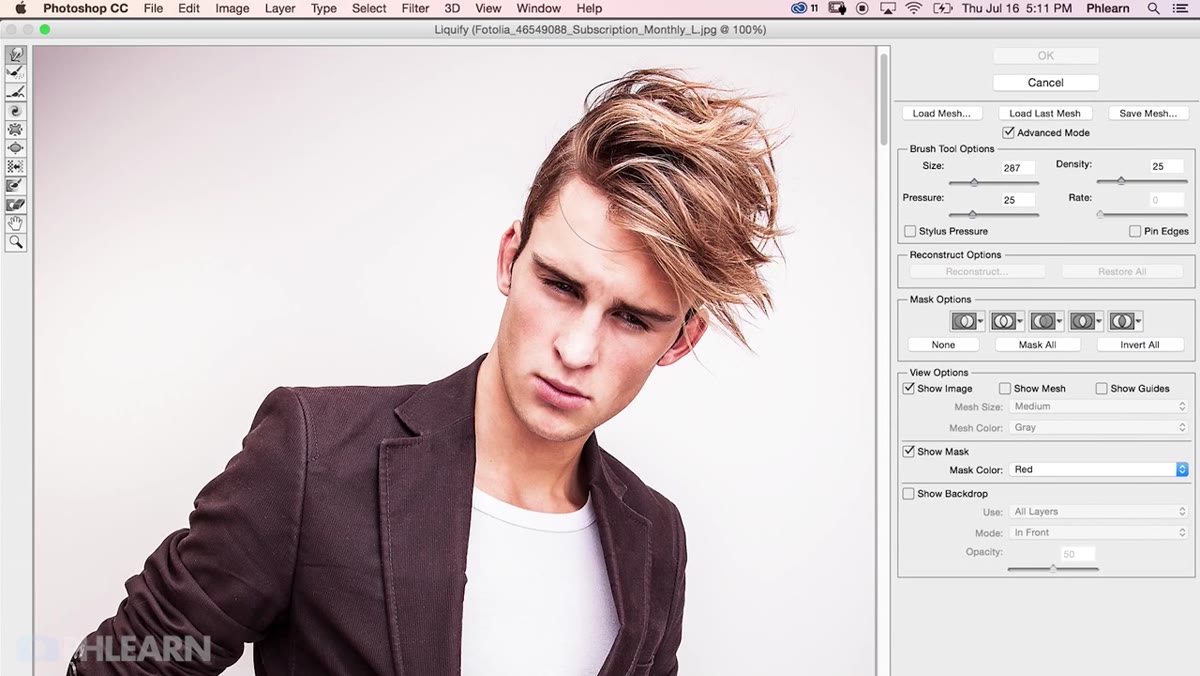The image size is (1200, 676).
Task: Click the Cancel button
Action: click(x=1045, y=83)
